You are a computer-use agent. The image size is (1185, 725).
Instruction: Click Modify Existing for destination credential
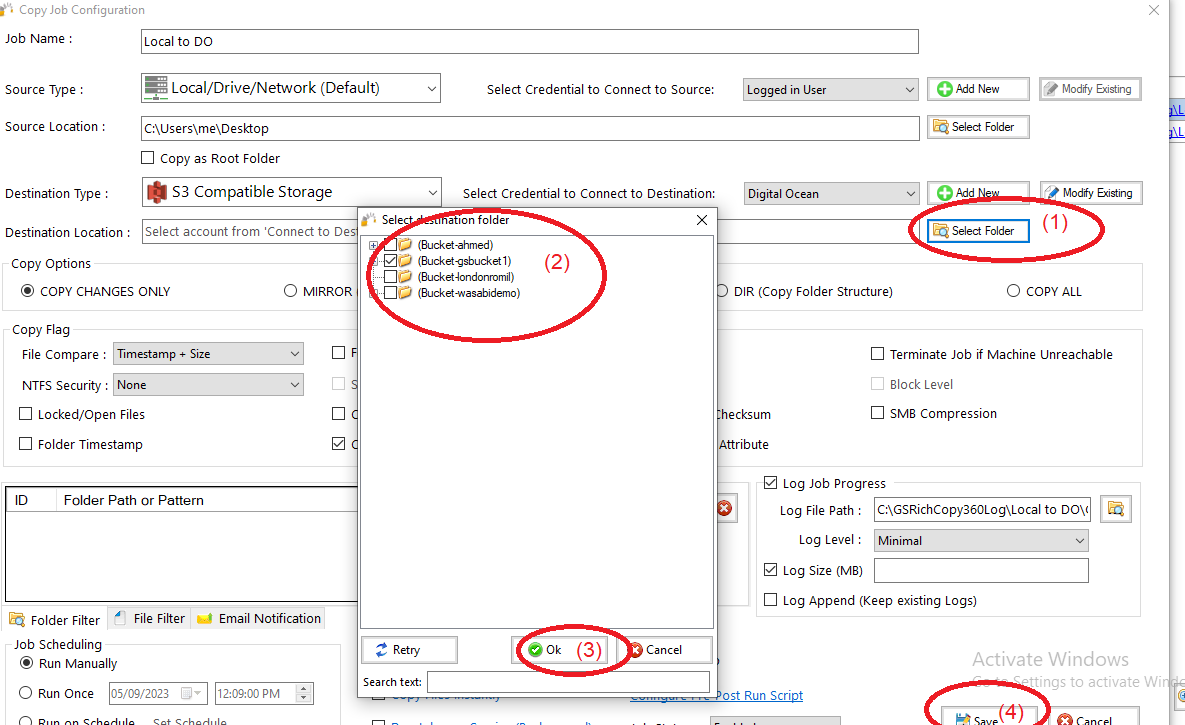tap(1090, 193)
